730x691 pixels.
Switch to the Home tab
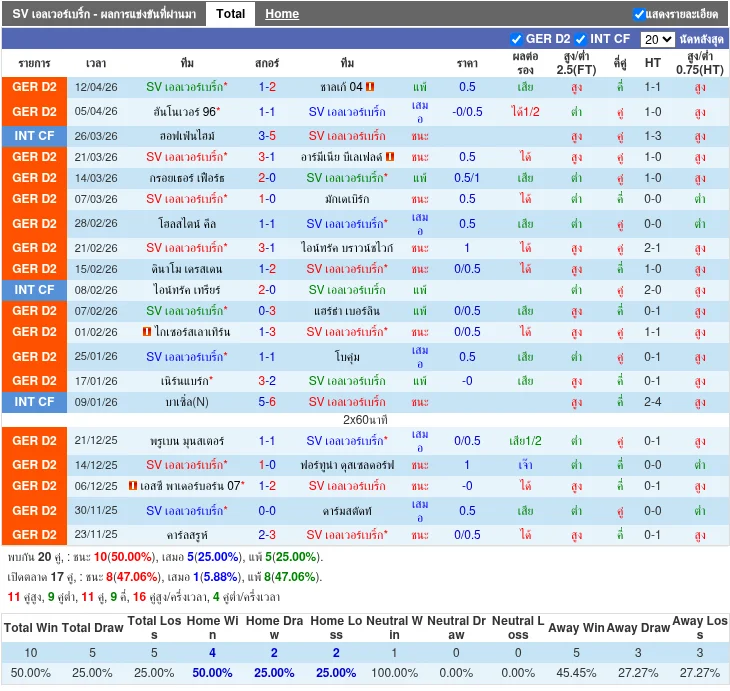click(x=281, y=14)
